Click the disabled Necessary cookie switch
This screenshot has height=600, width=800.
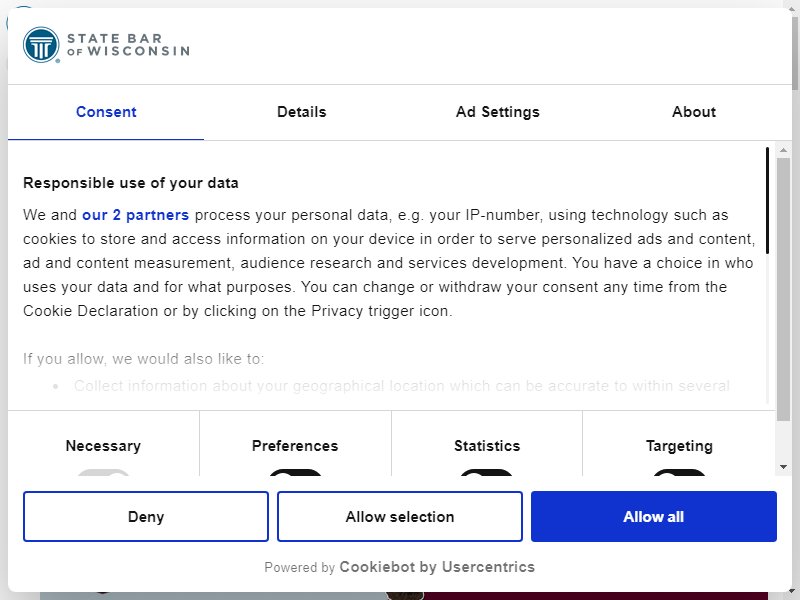pyautogui.click(x=103, y=472)
